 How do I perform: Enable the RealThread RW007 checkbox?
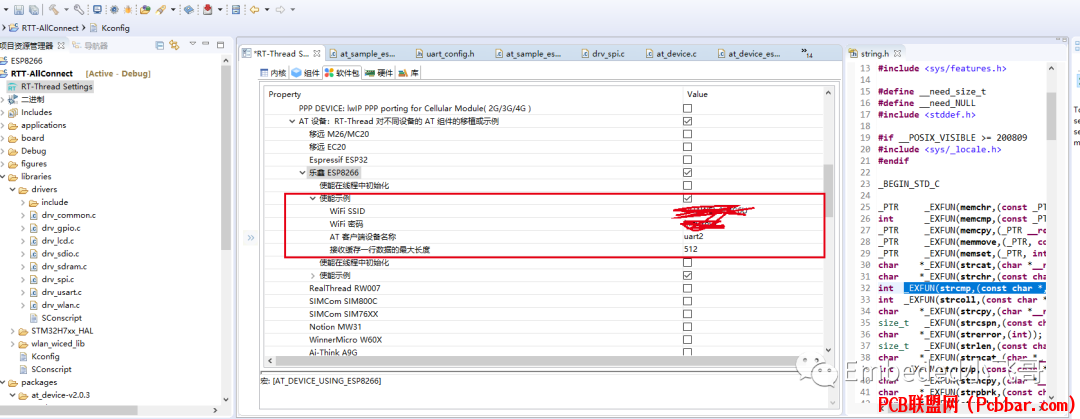pyautogui.click(x=687, y=288)
